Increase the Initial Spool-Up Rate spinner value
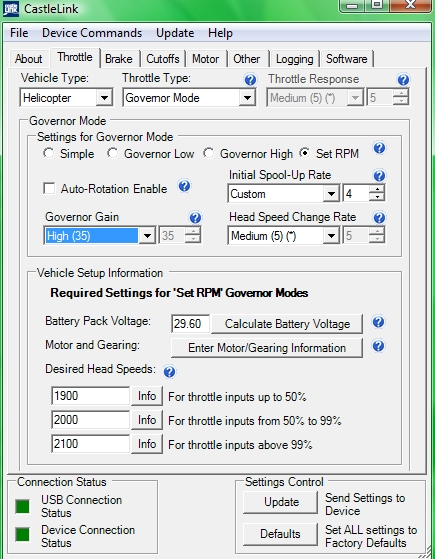This screenshot has height=559, width=435. coord(377,189)
